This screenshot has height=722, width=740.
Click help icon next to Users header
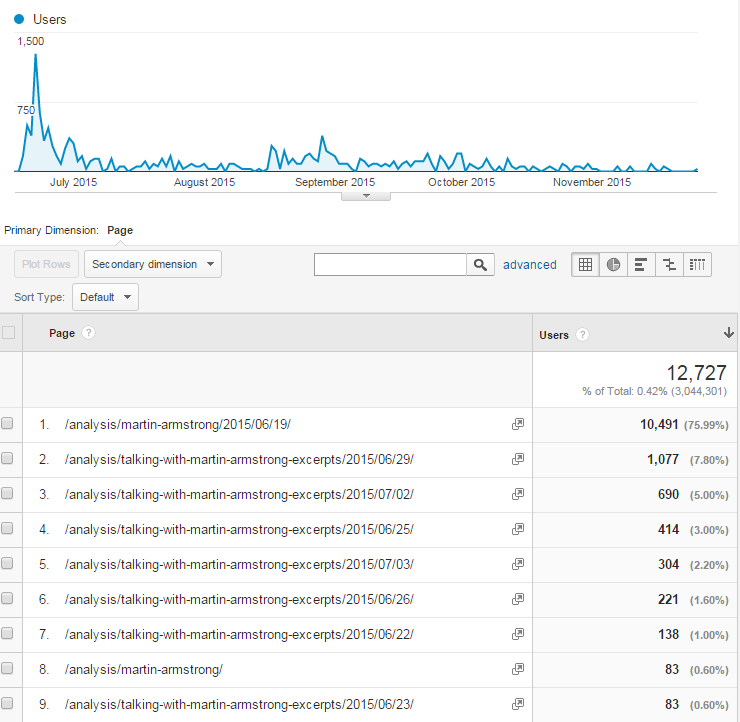pos(583,335)
